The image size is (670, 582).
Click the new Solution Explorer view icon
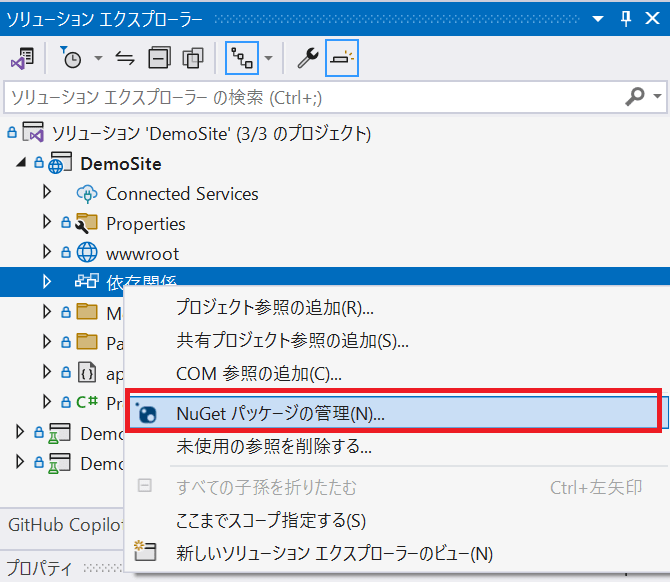[145, 551]
